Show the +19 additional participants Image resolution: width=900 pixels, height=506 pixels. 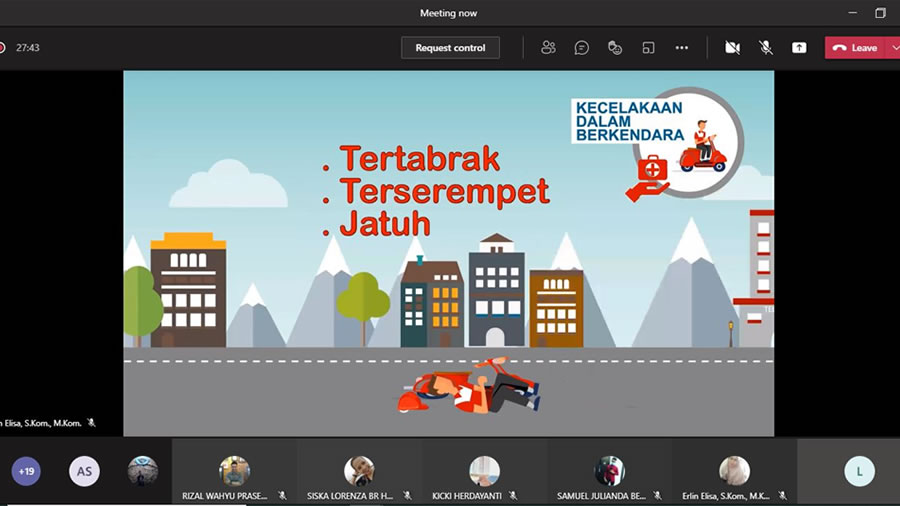(26, 471)
